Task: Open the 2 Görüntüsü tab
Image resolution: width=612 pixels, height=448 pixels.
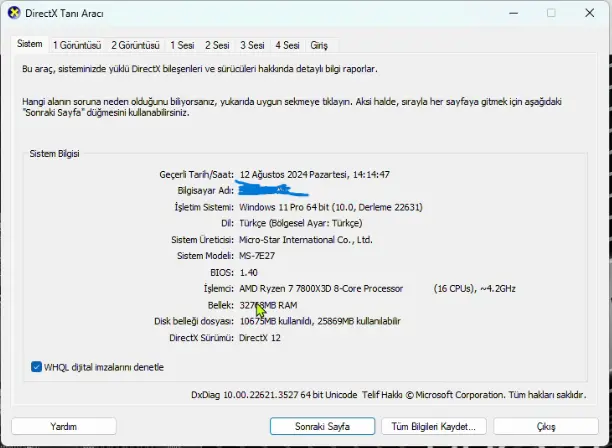Action: pos(135,45)
